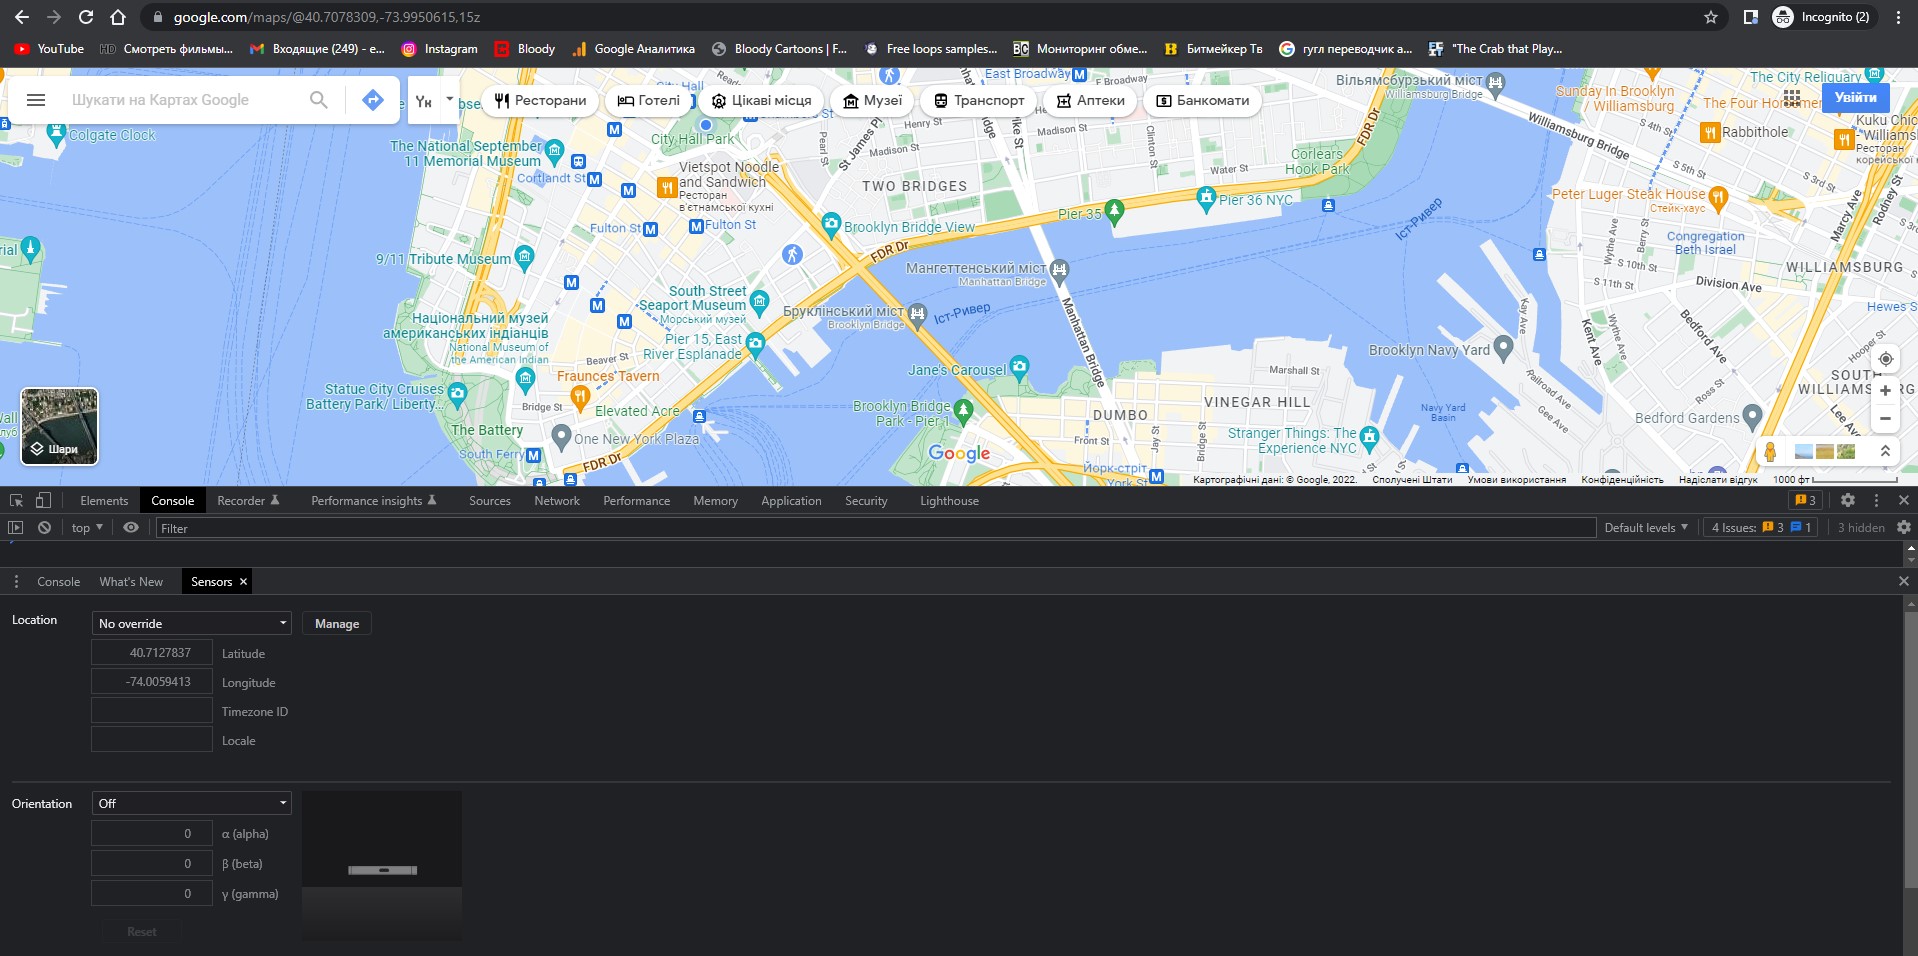The height and width of the screenshot is (956, 1918).
Task: Open Chrome three-dot menu
Action: pos(1898,17)
